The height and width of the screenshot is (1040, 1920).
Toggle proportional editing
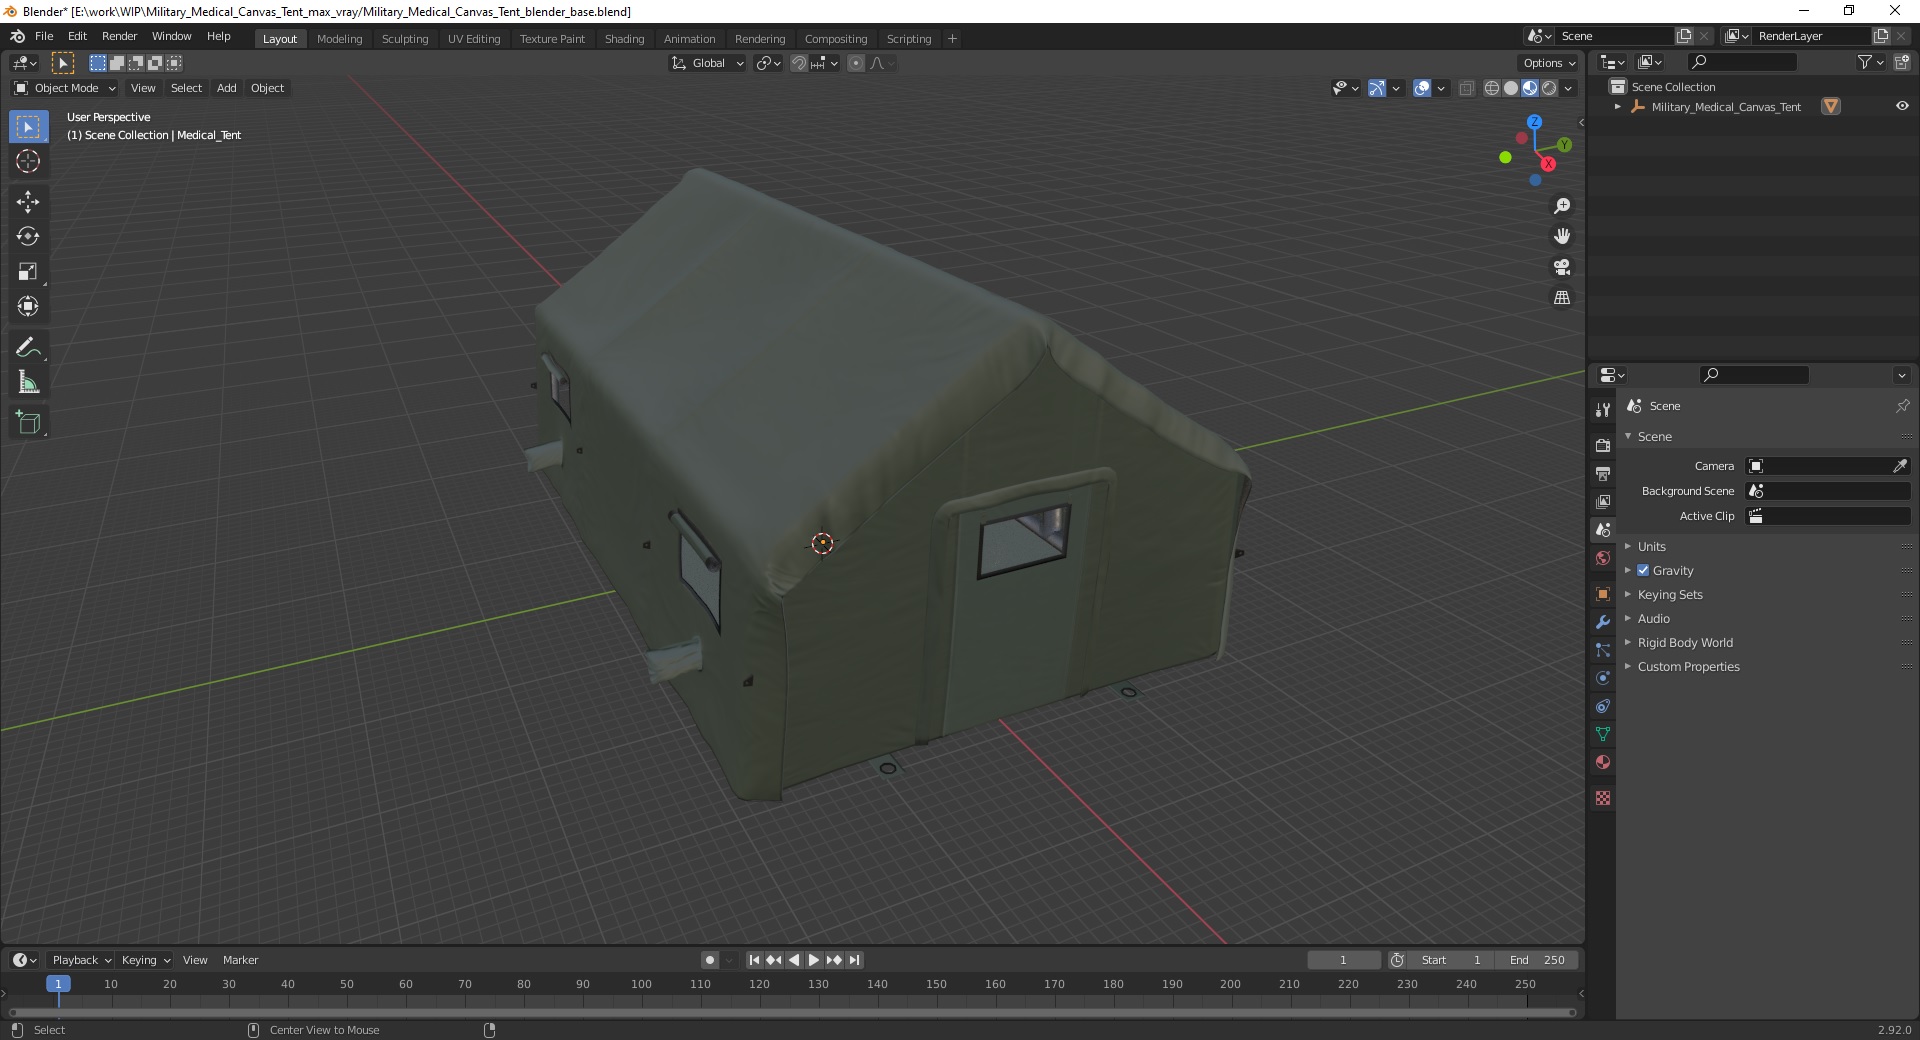[856, 63]
